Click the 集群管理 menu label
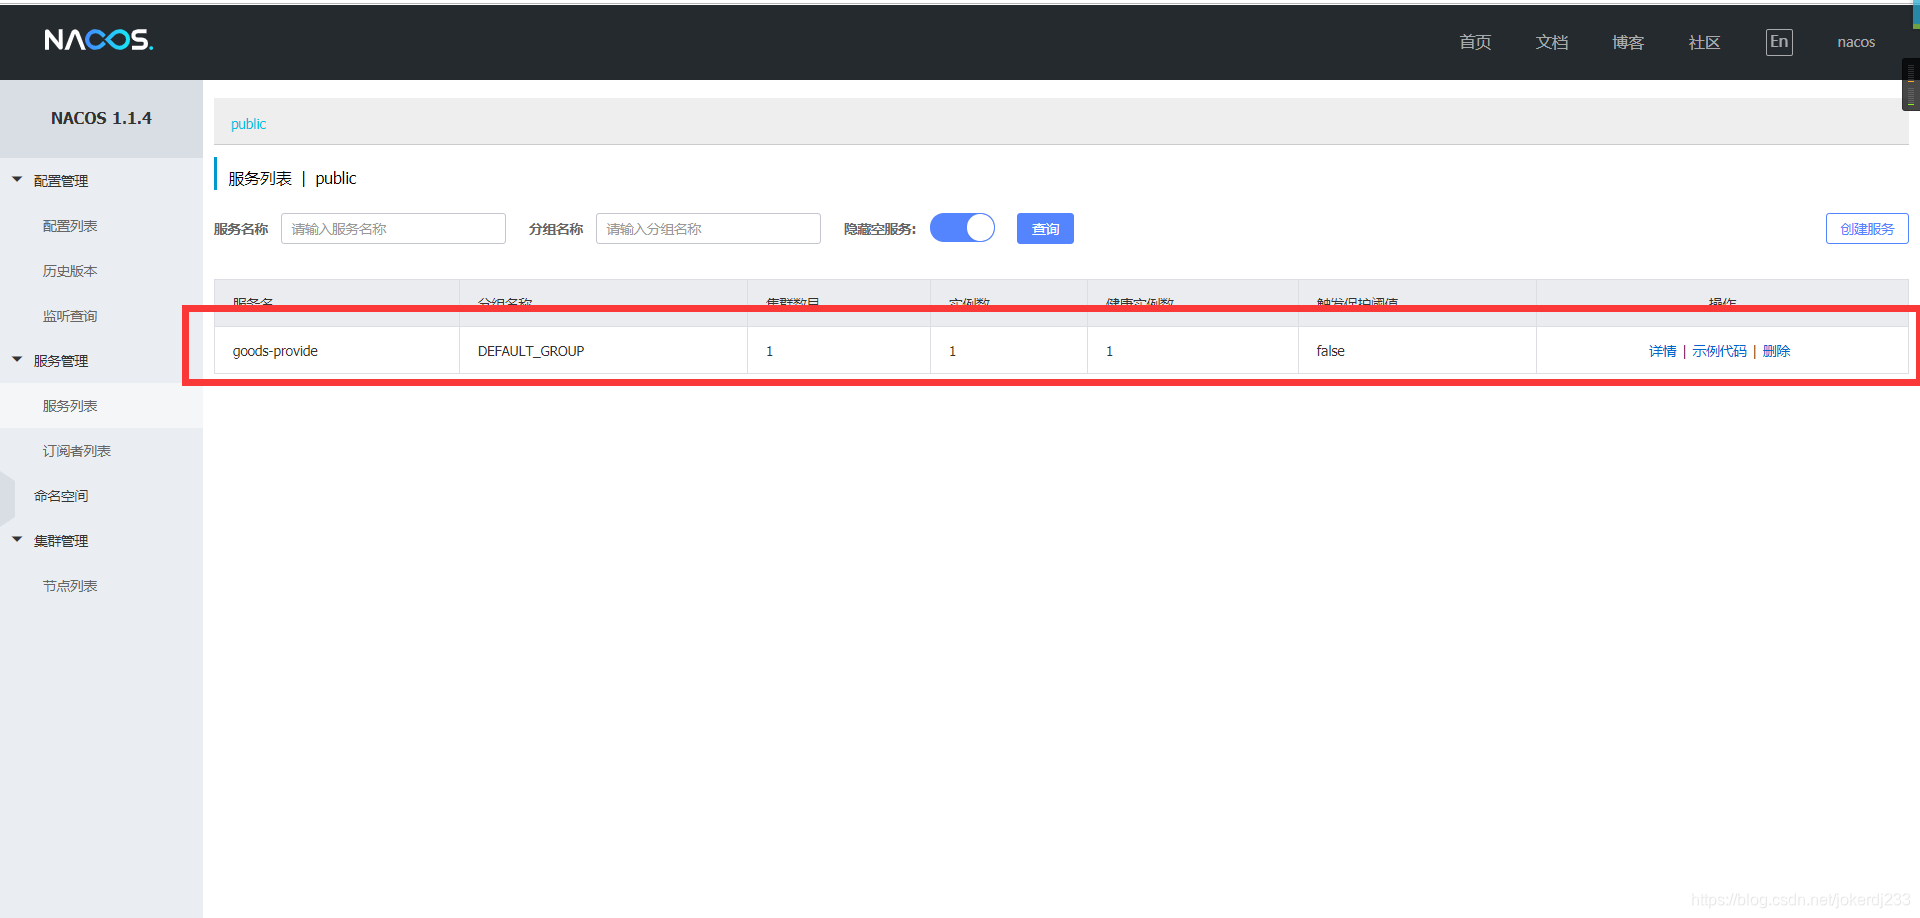This screenshot has width=1920, height=918. 61,541
